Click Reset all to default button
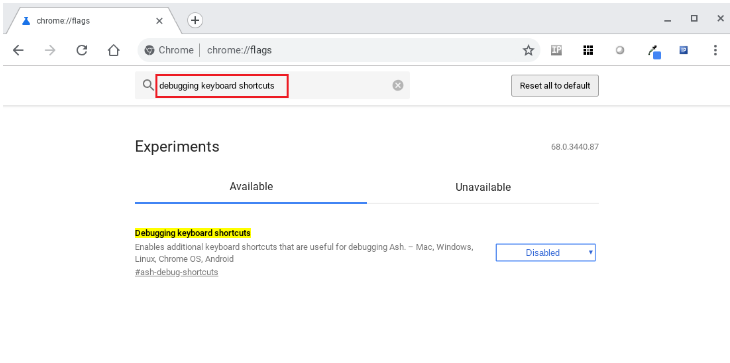Screen dimensions: 730x363 [x=555, y=86]
